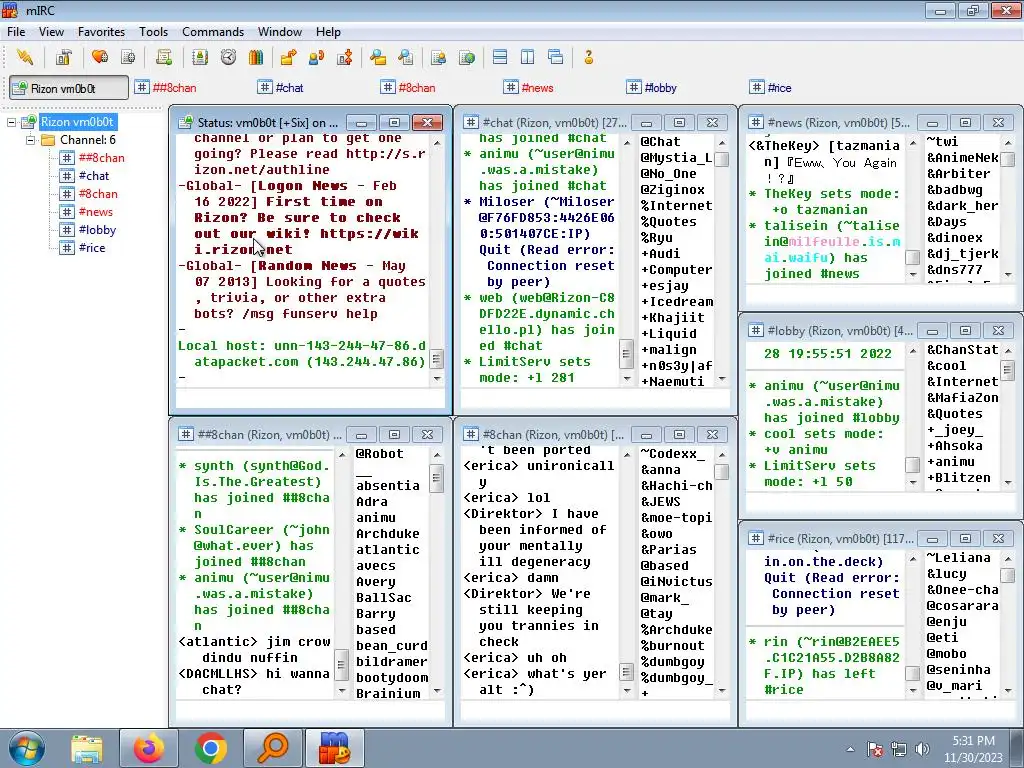This screenshot has height=768, width=1024.
Task: Click the Send File folder icon
Action: tap(288, 57)
